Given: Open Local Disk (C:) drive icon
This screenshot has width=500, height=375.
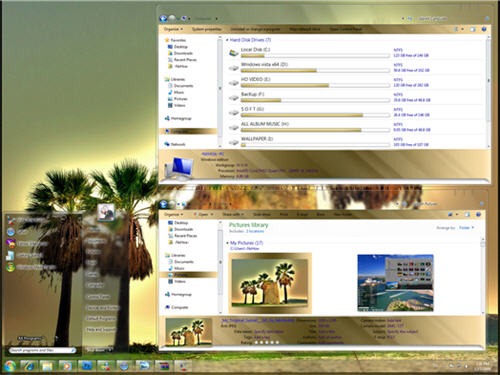Looking at the screenshot, I should tap(234, 53).
